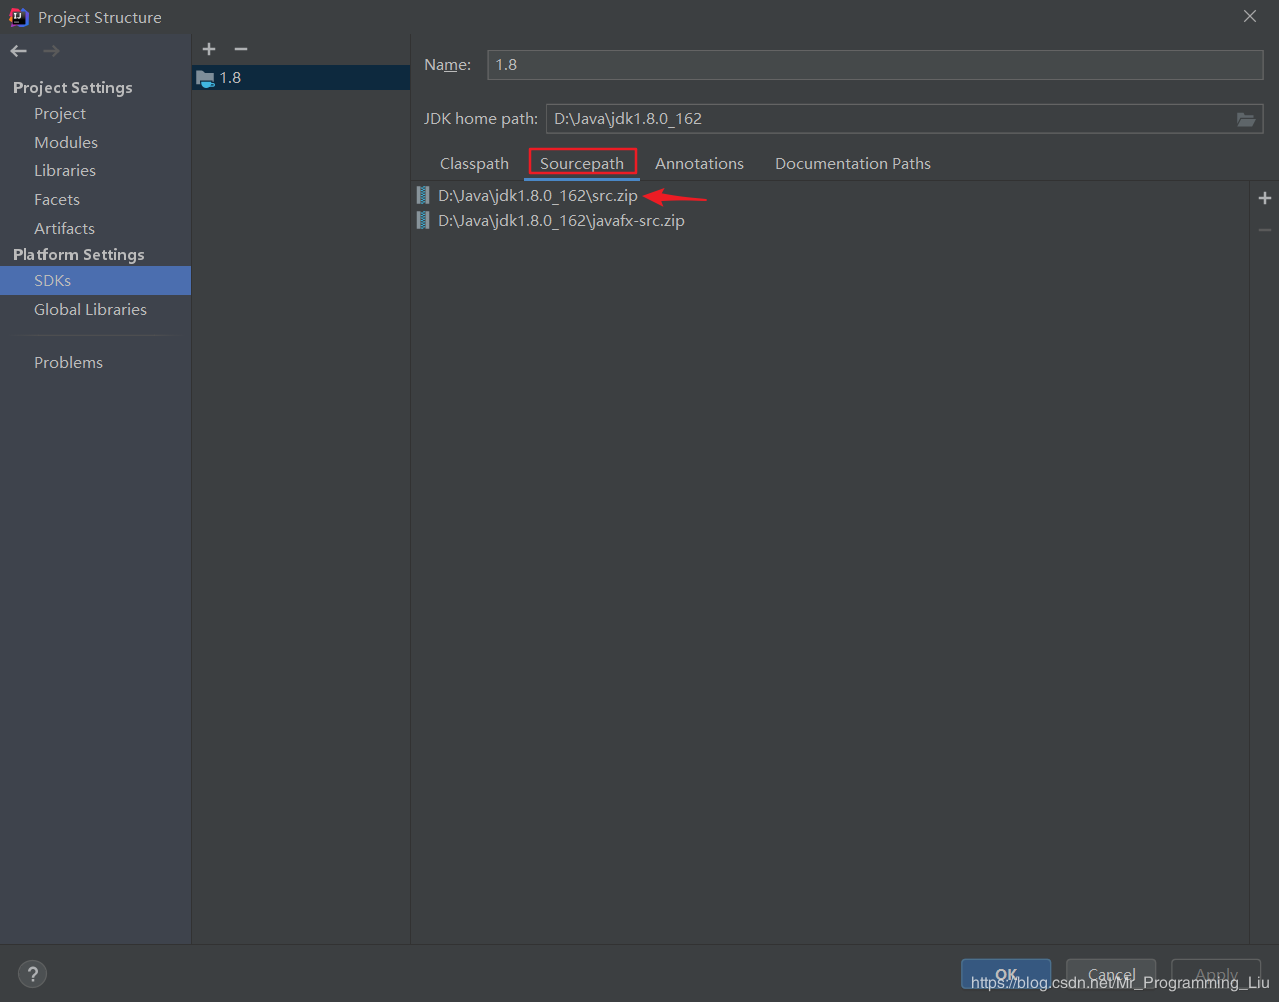
Task: Open Libraries settings page
Action: tap(65, 171)
